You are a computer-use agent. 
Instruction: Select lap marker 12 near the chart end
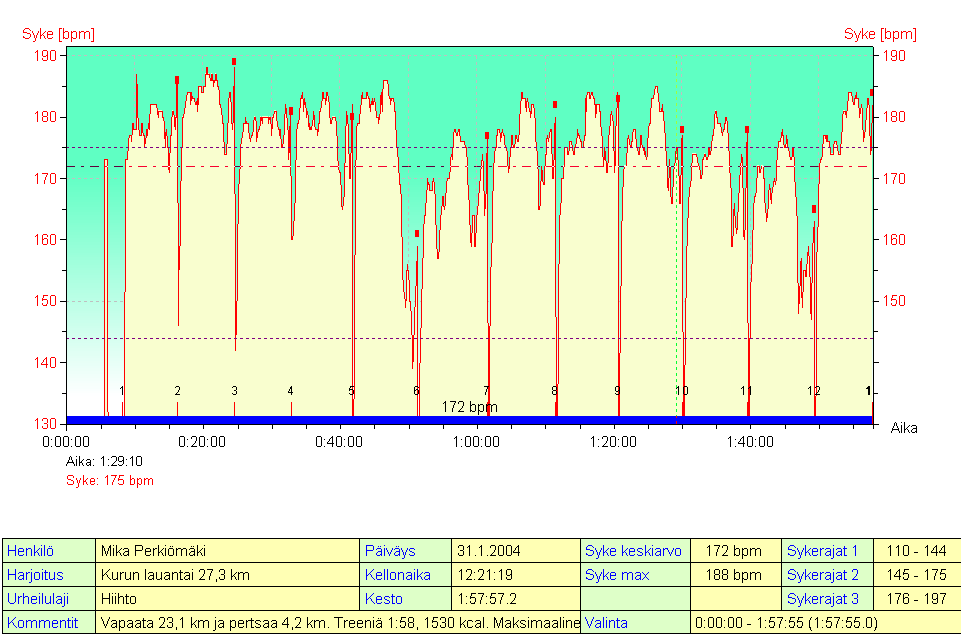pos(814,391)
